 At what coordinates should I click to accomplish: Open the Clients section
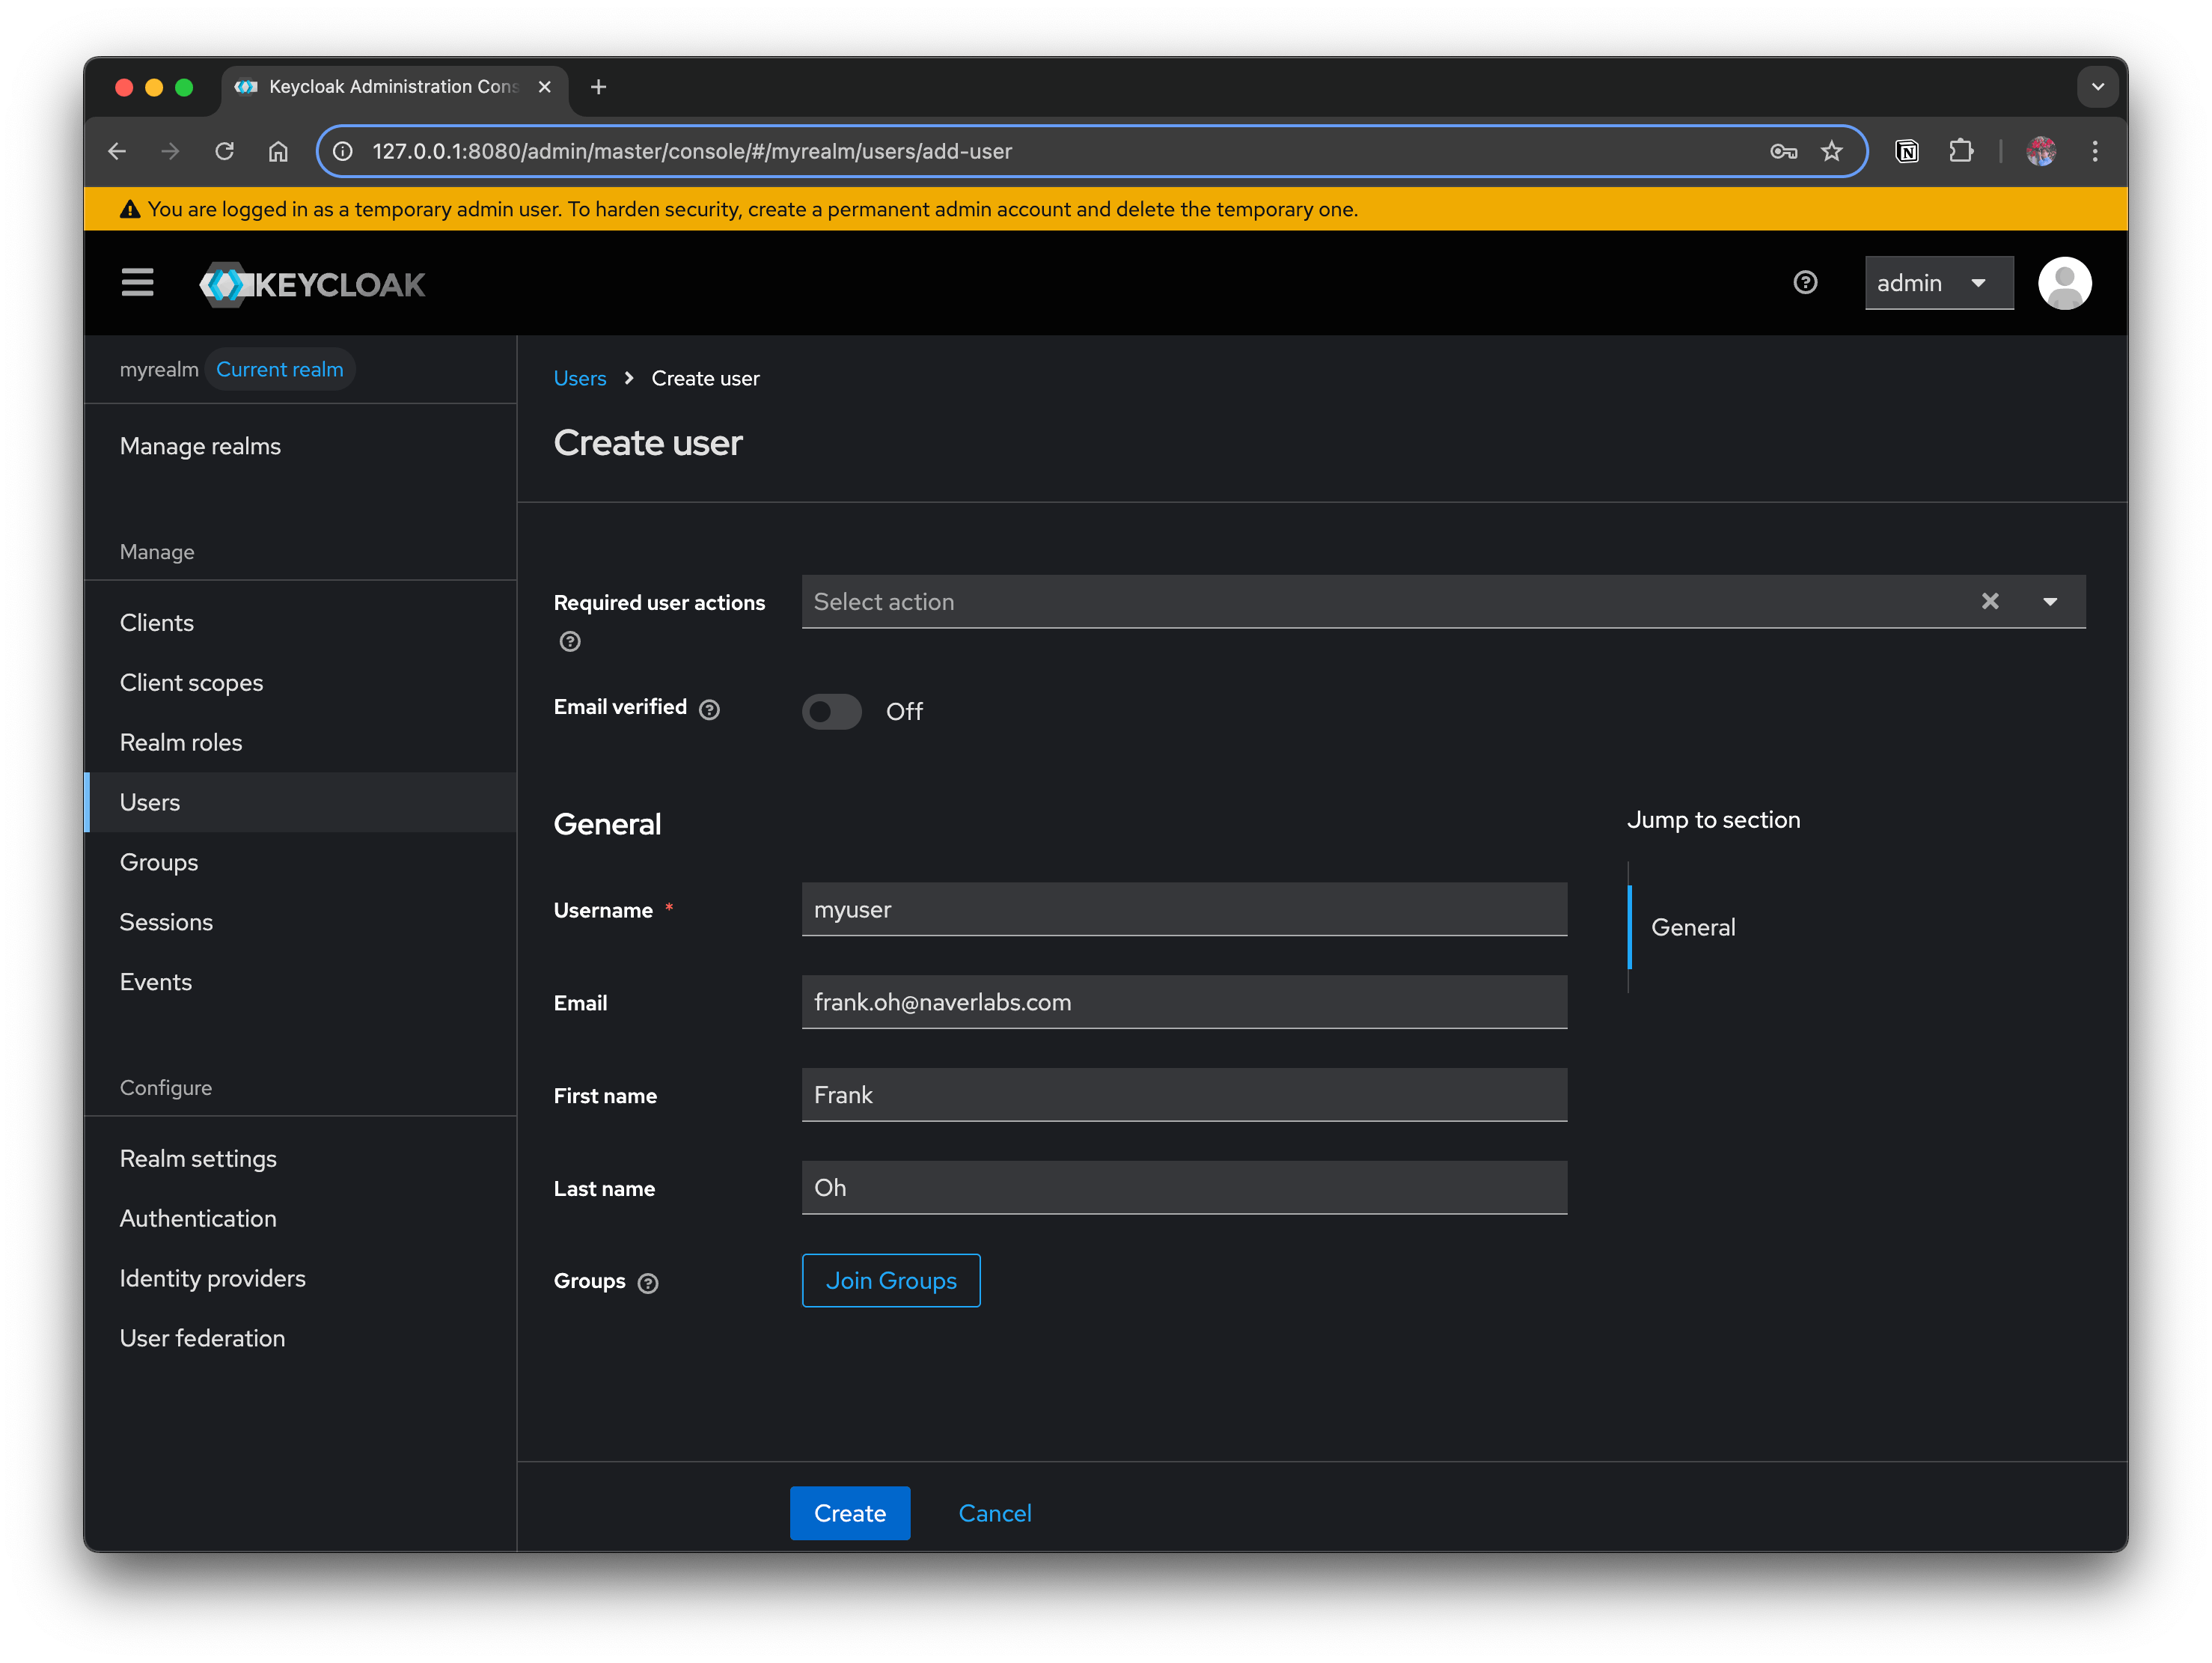157,622
